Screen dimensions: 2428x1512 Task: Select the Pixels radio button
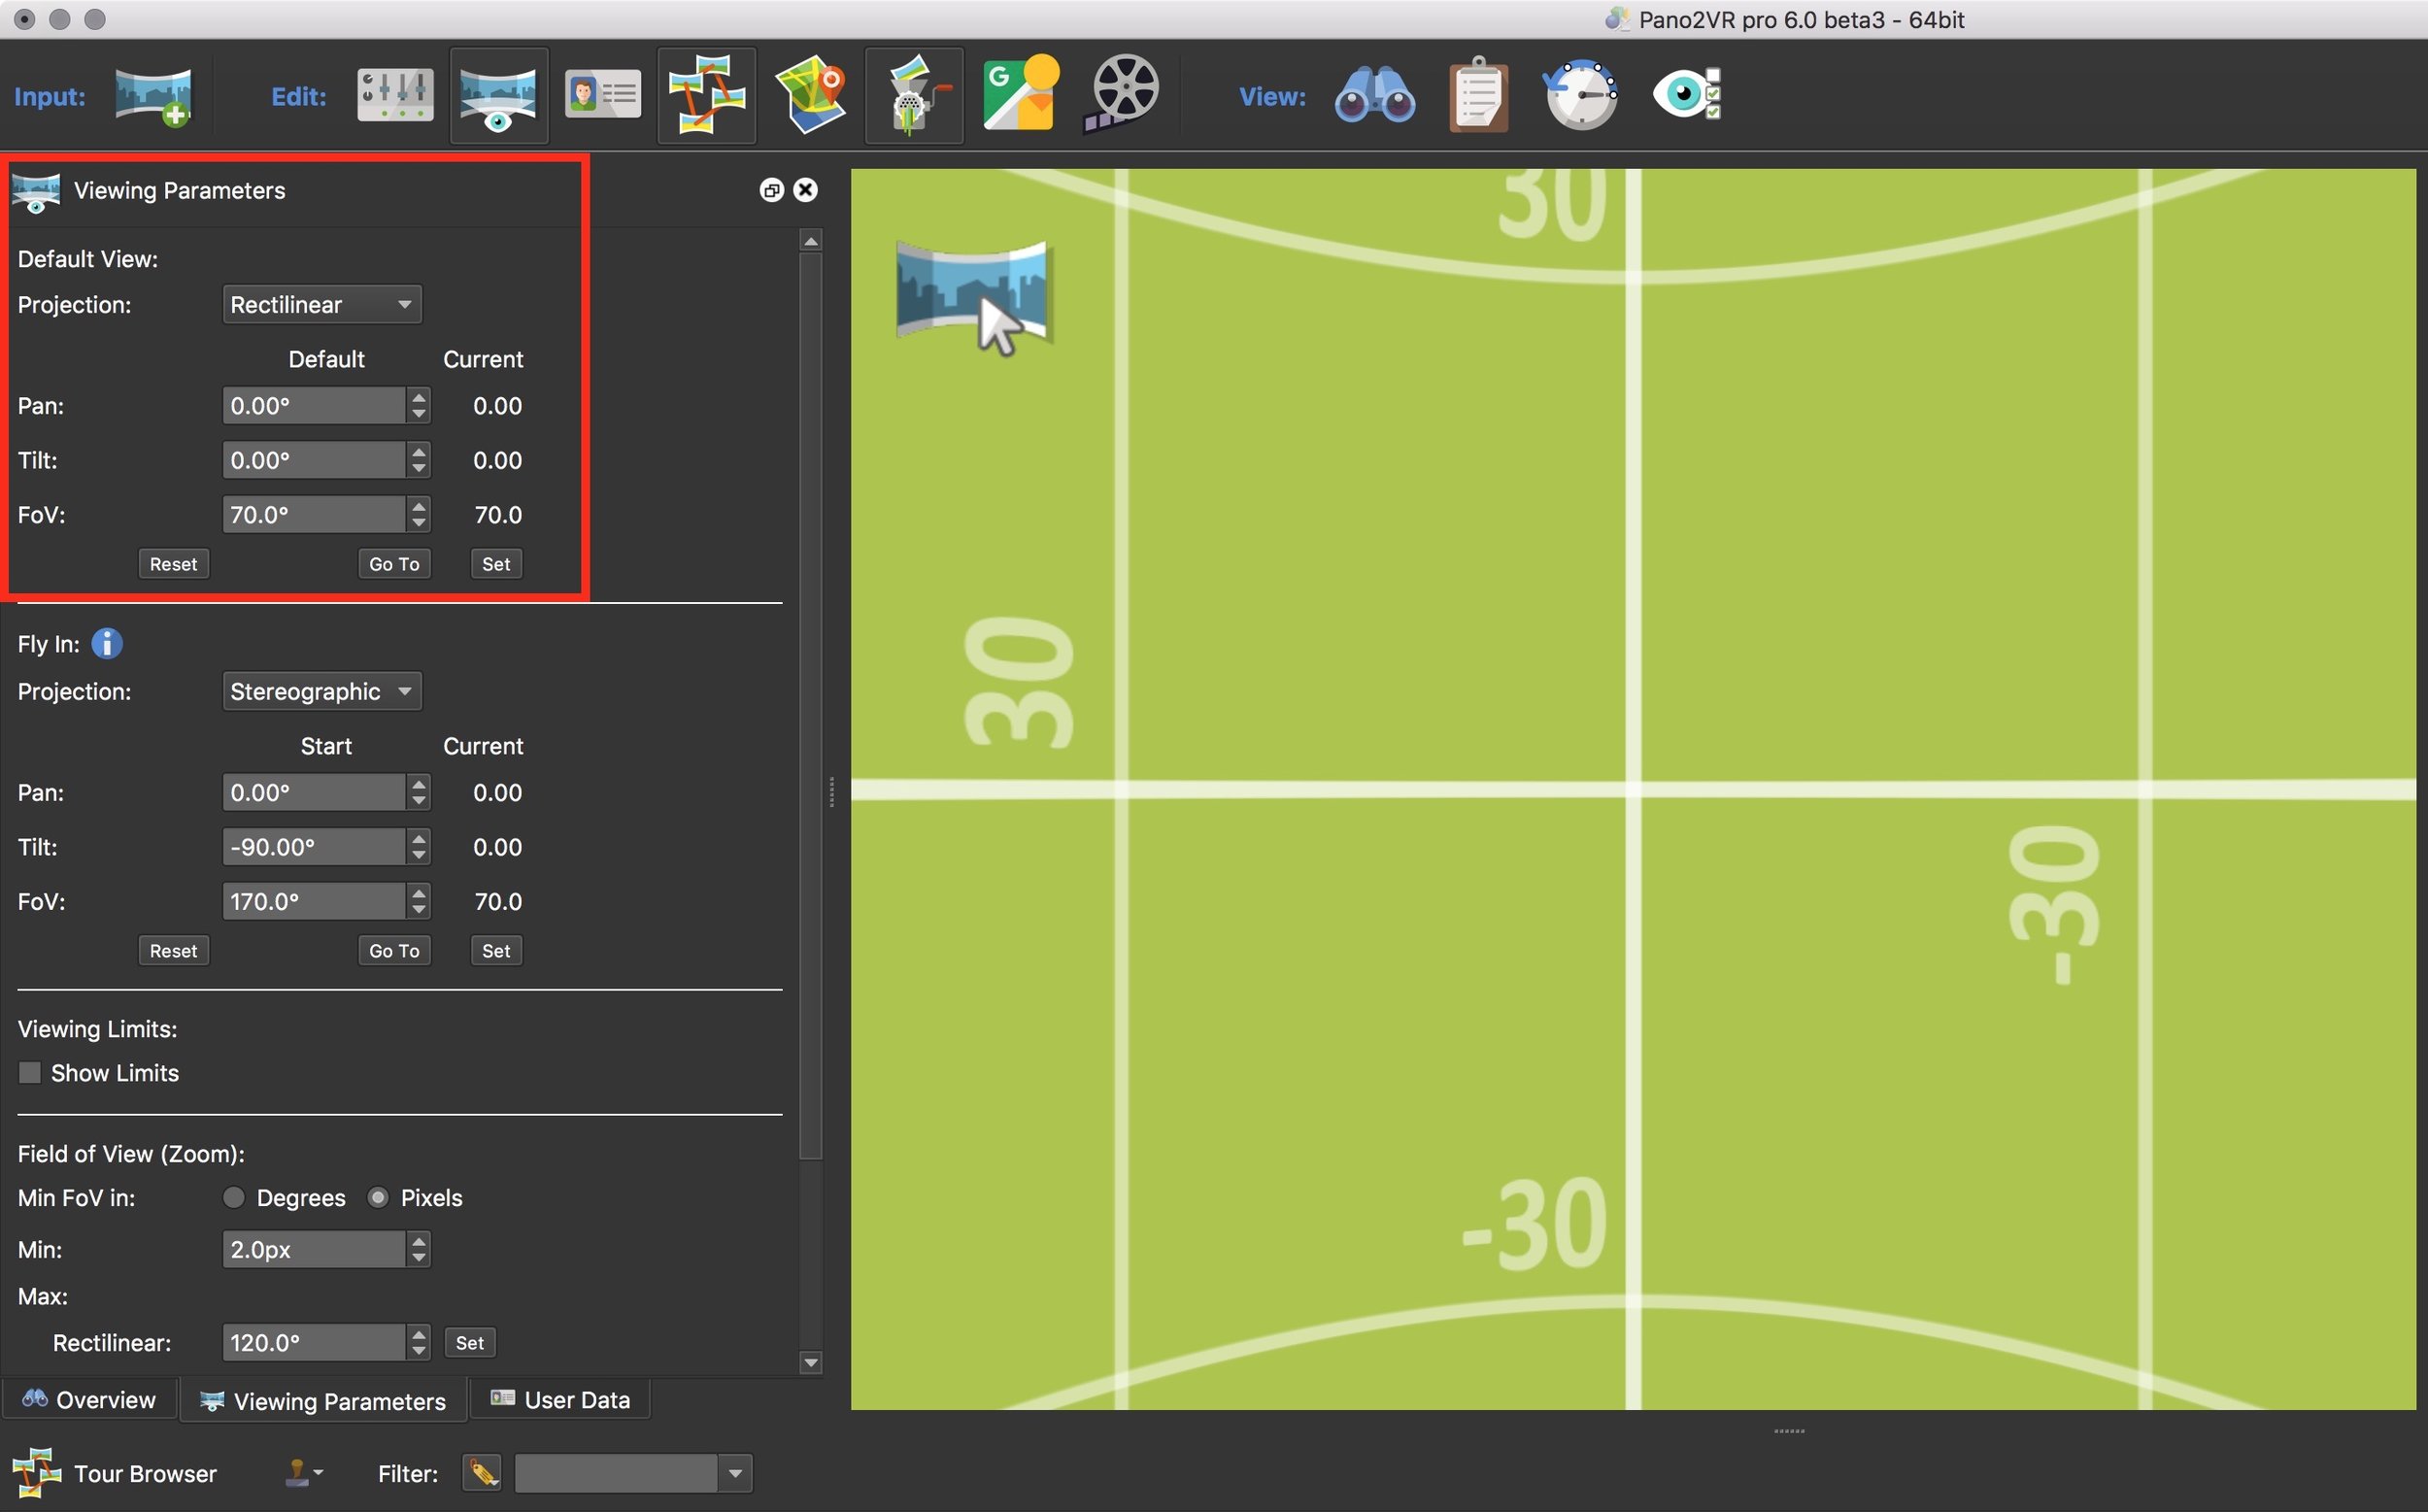[x=378, y=1198]
